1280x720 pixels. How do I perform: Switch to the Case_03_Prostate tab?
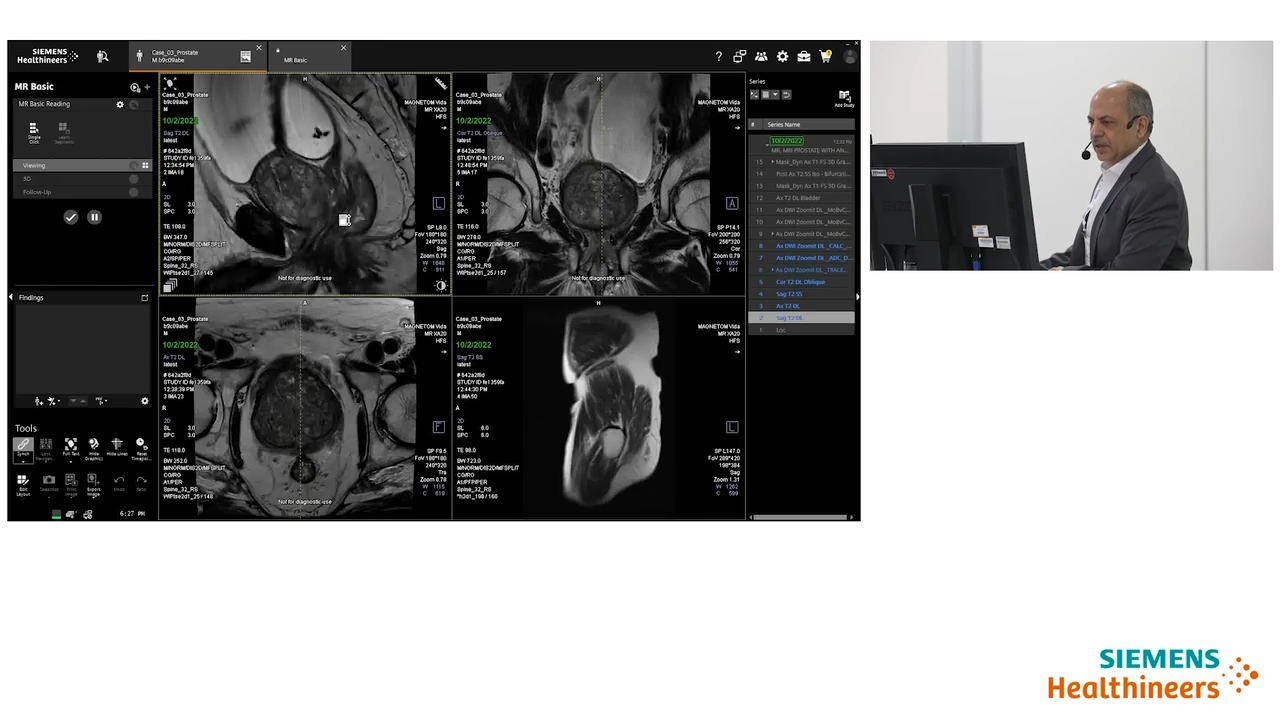pyautogui.click(x=198, y=56)
